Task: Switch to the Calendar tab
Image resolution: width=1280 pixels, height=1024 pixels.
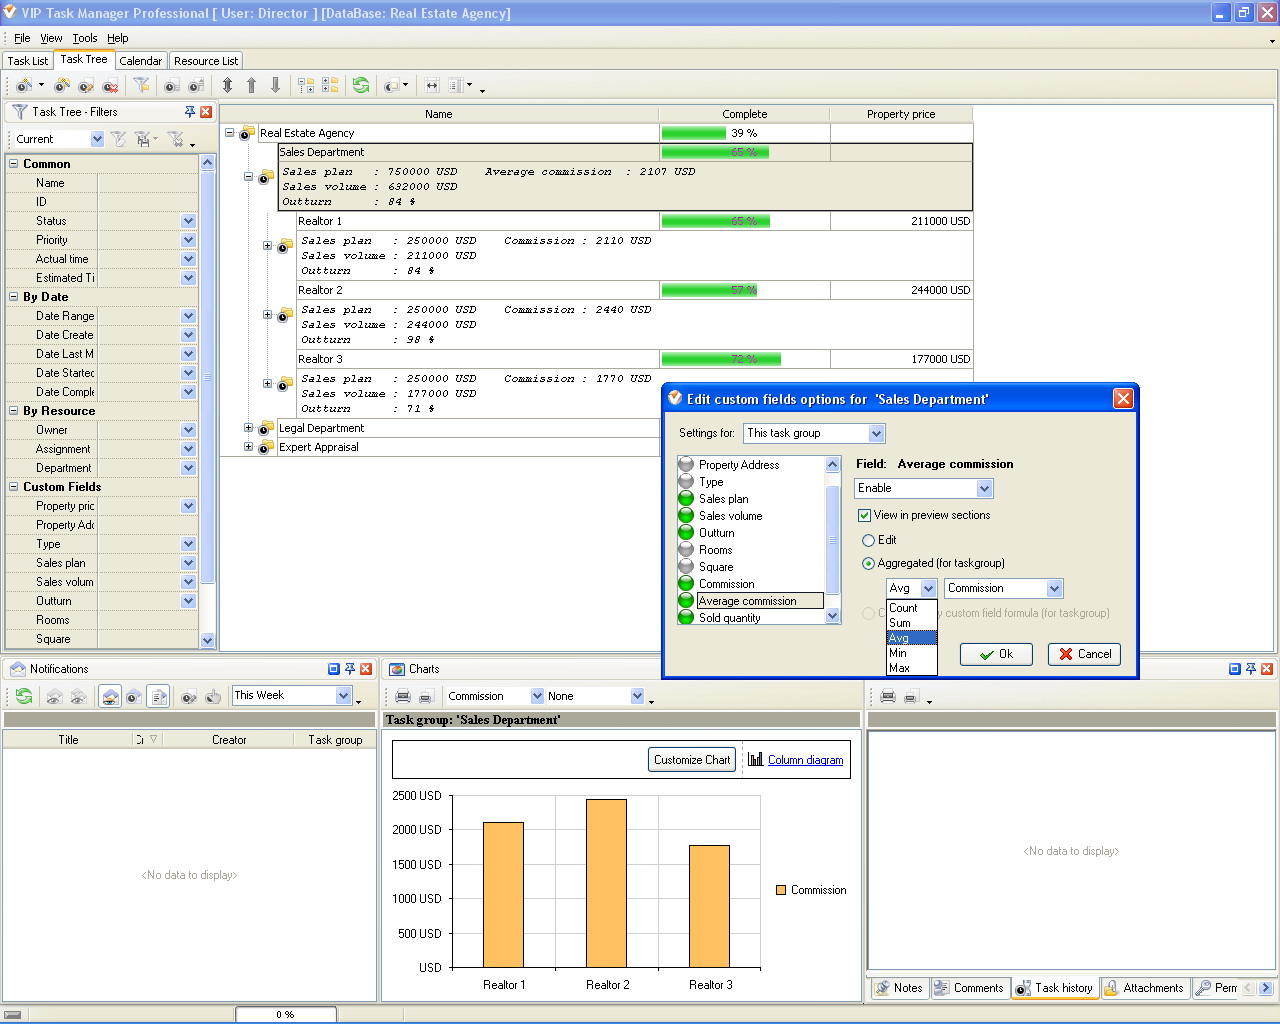Action: click(x=141, y=61)
